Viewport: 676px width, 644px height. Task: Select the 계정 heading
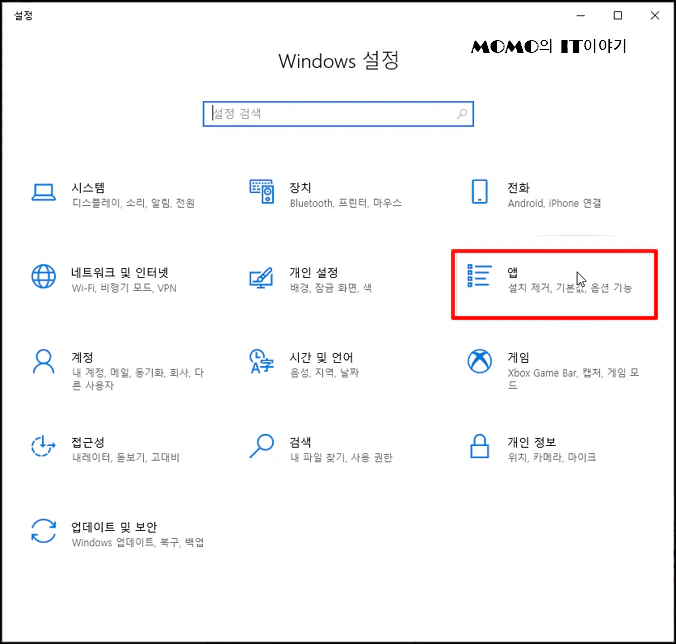pos(82,357)
